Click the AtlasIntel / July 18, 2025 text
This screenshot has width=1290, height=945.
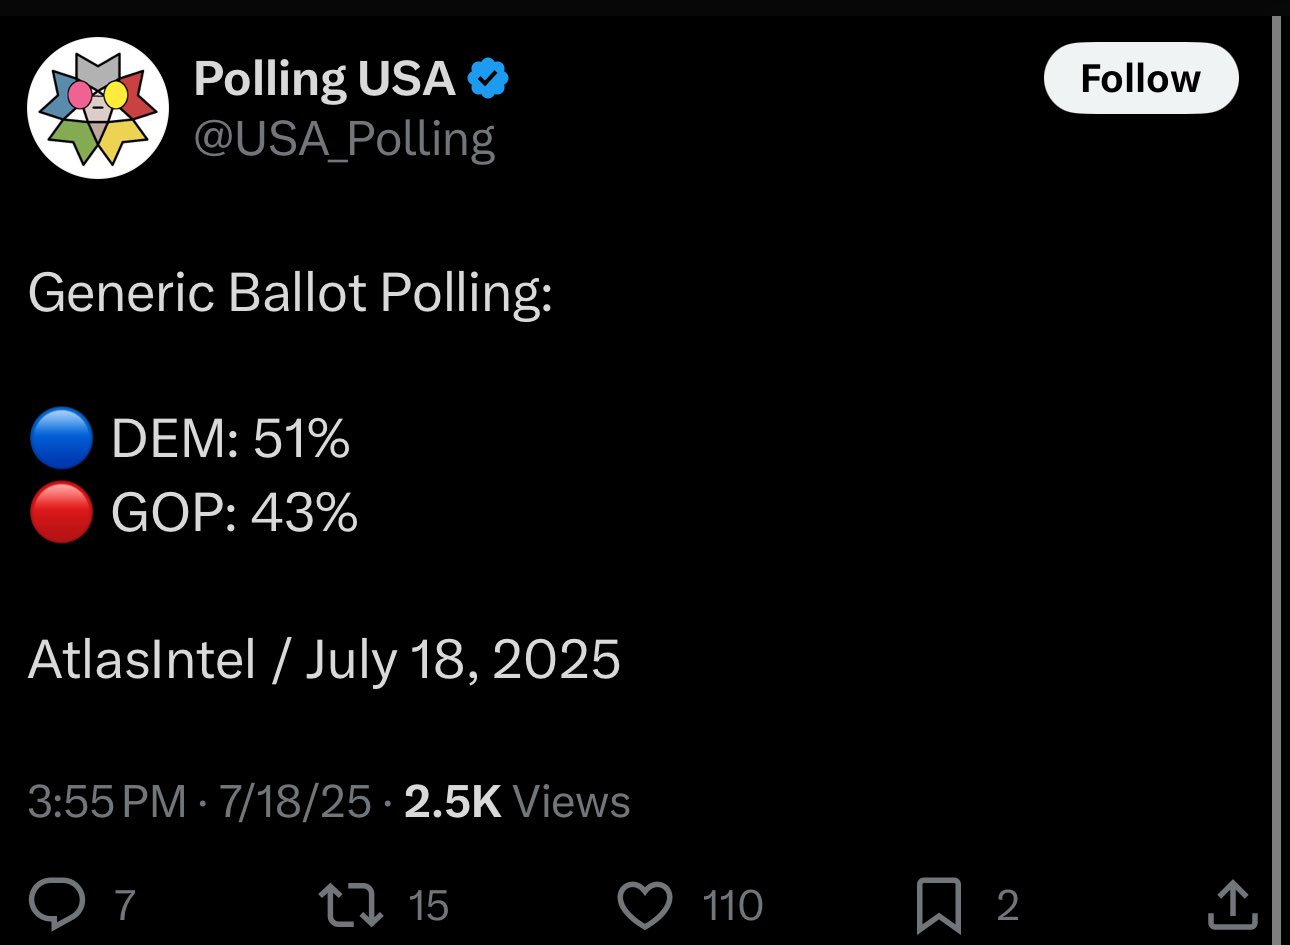[324, 660]
